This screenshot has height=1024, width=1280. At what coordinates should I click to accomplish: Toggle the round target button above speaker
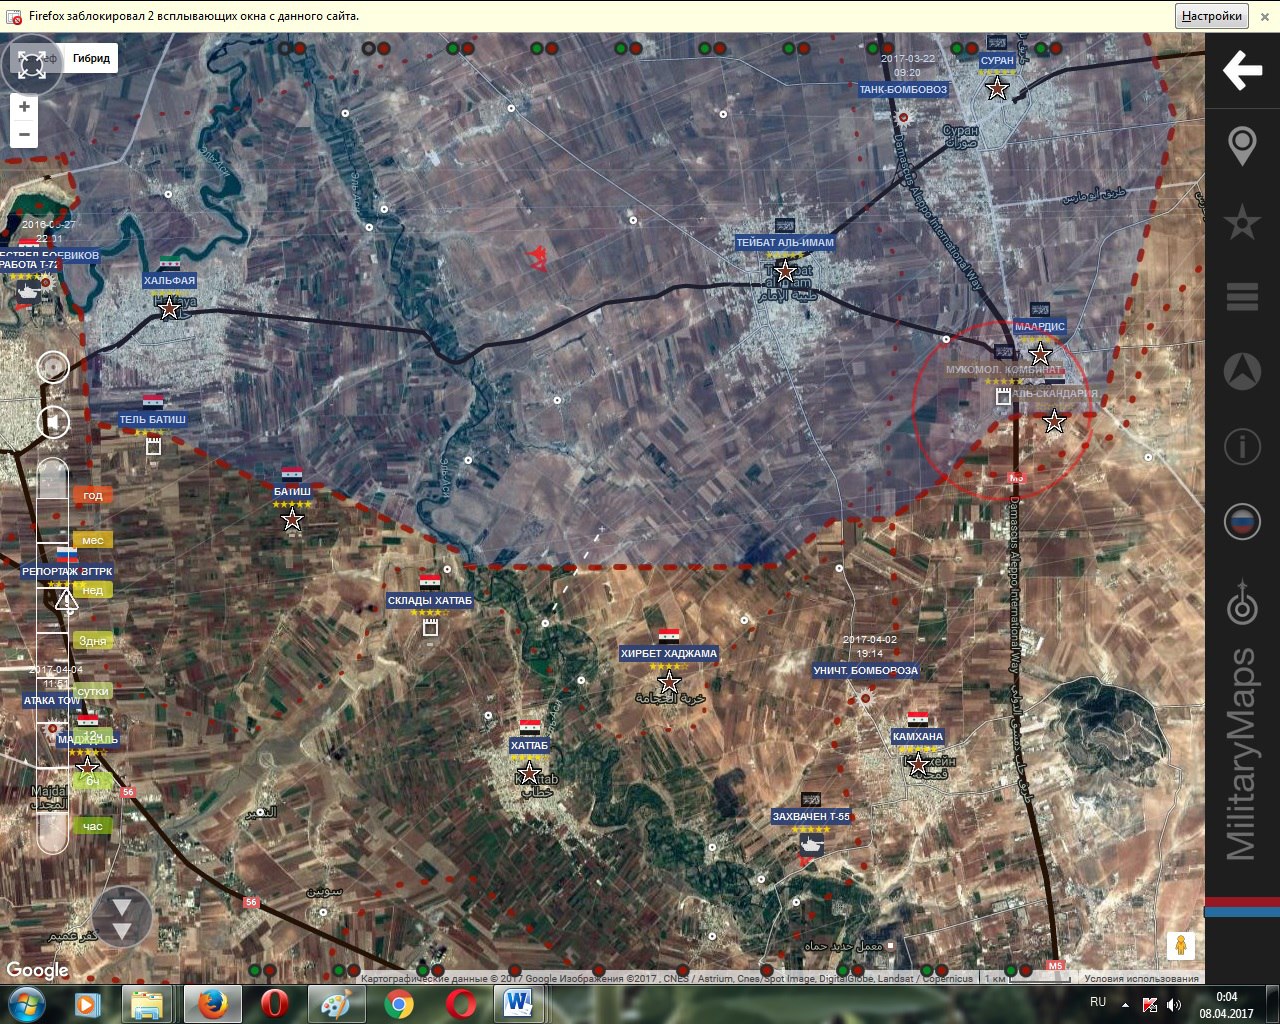[x=53, y=367]
